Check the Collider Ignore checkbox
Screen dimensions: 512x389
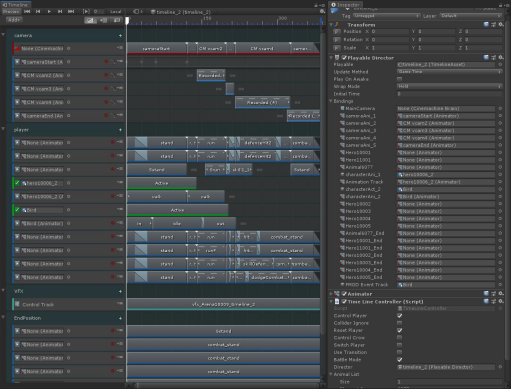(399, 323)
